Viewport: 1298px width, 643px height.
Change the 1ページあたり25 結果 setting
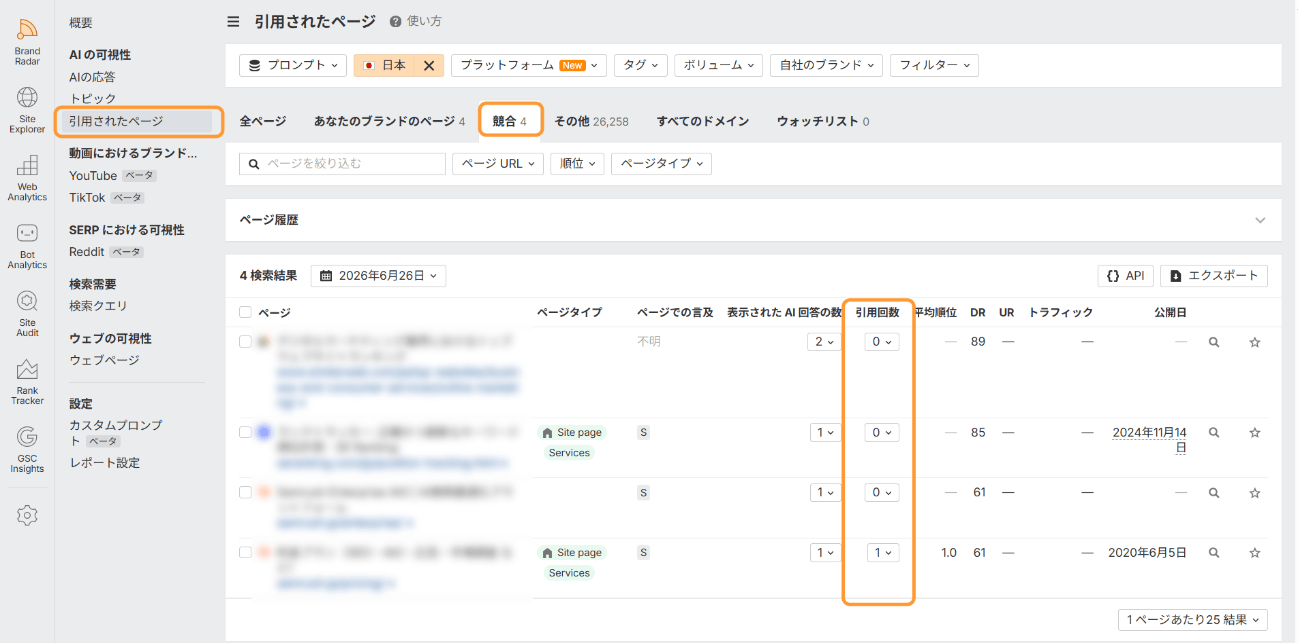(x=1192, y=620)
